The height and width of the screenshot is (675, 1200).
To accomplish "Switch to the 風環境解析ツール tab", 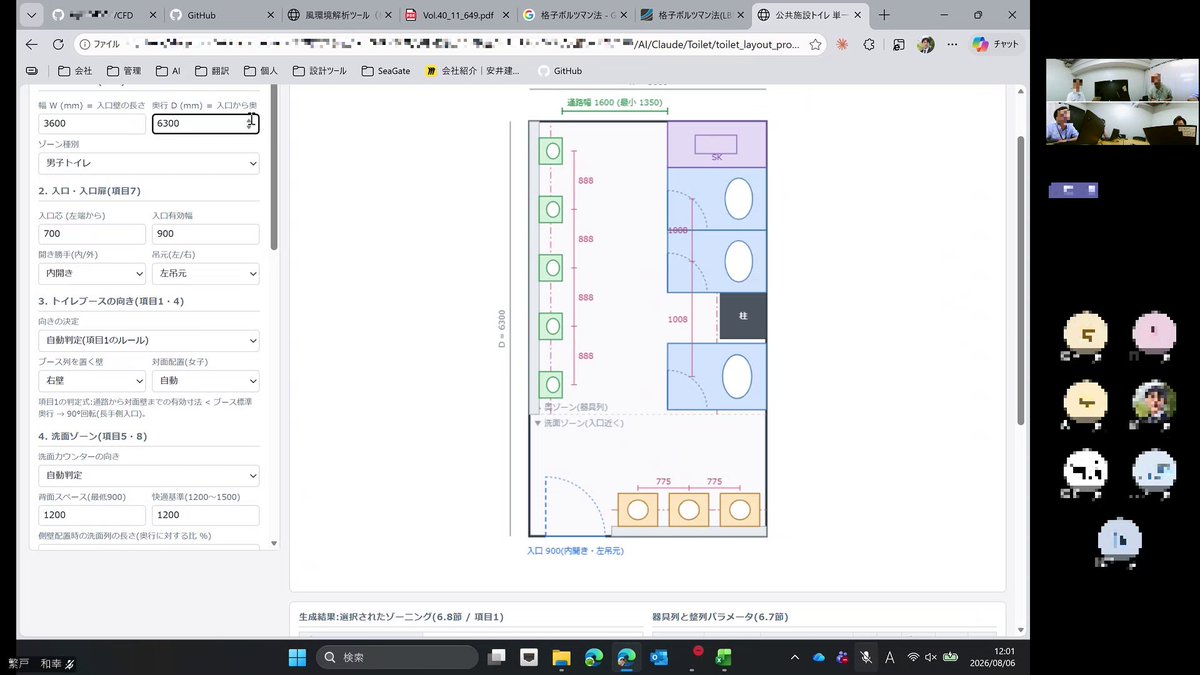I will (x=339, y=15).
